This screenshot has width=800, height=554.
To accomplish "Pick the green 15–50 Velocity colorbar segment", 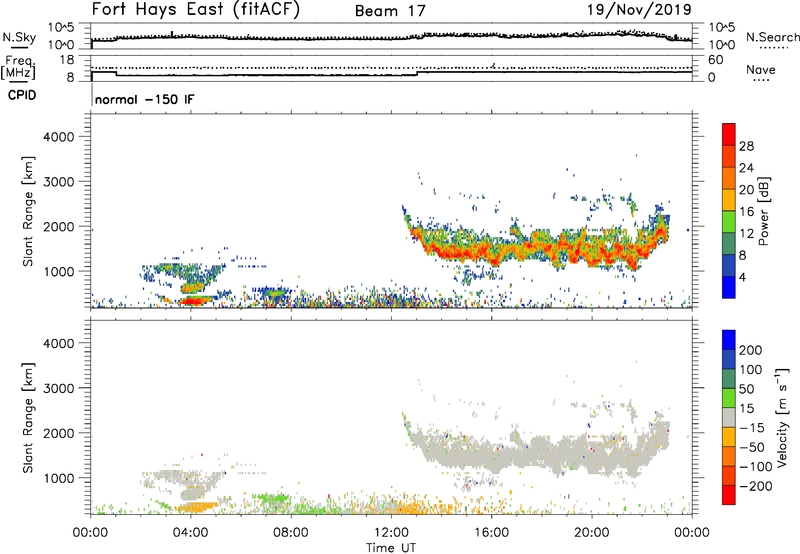I will click(729, 398).
